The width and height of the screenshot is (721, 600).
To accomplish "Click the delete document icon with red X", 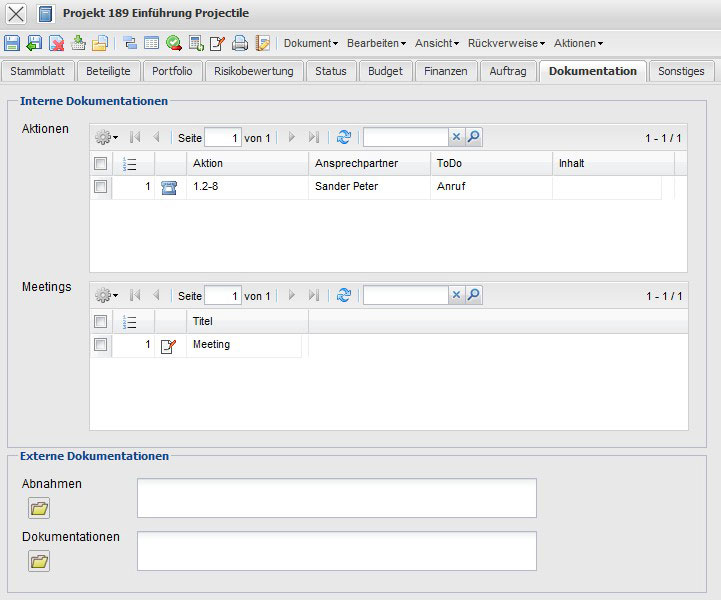I will tap(56, 43).
